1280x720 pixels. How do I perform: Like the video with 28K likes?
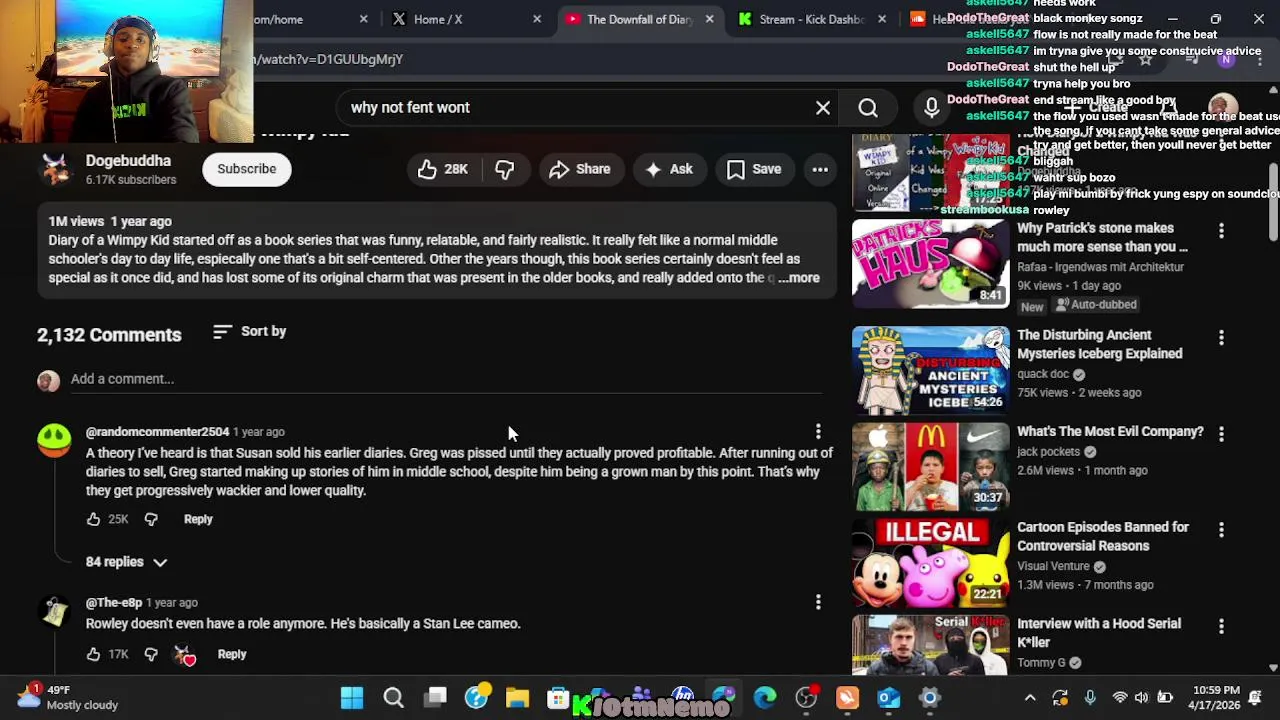[443, 169]
